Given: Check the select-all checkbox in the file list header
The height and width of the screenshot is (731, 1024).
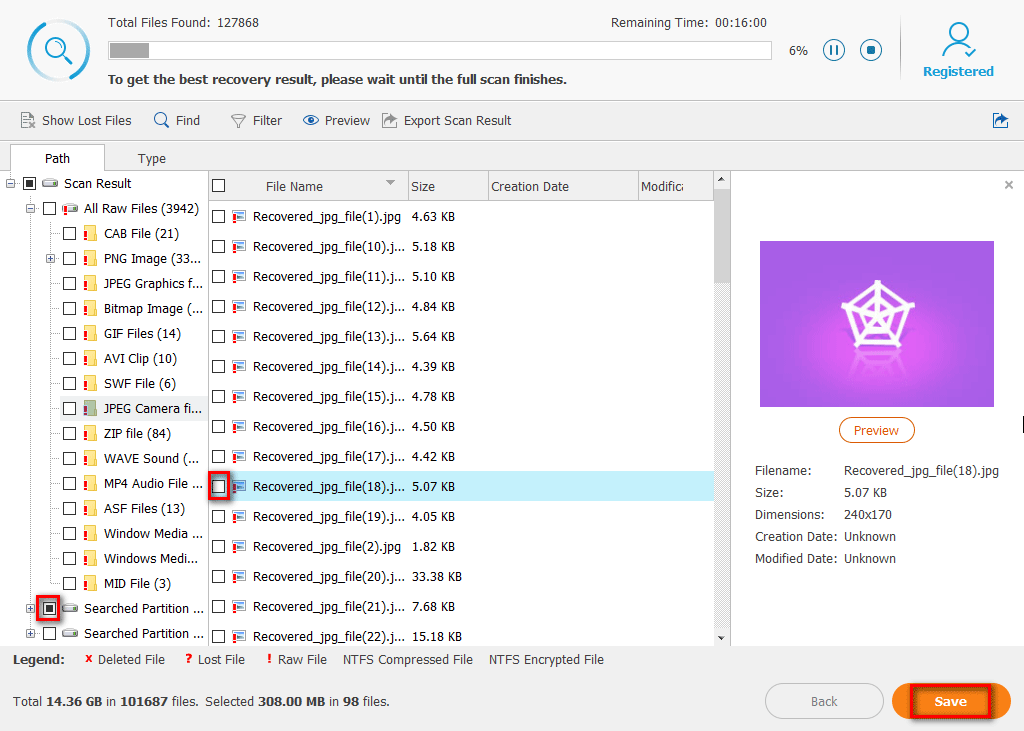Looking at the screenshot, I should pyautogui.click(x=219, y=186).
